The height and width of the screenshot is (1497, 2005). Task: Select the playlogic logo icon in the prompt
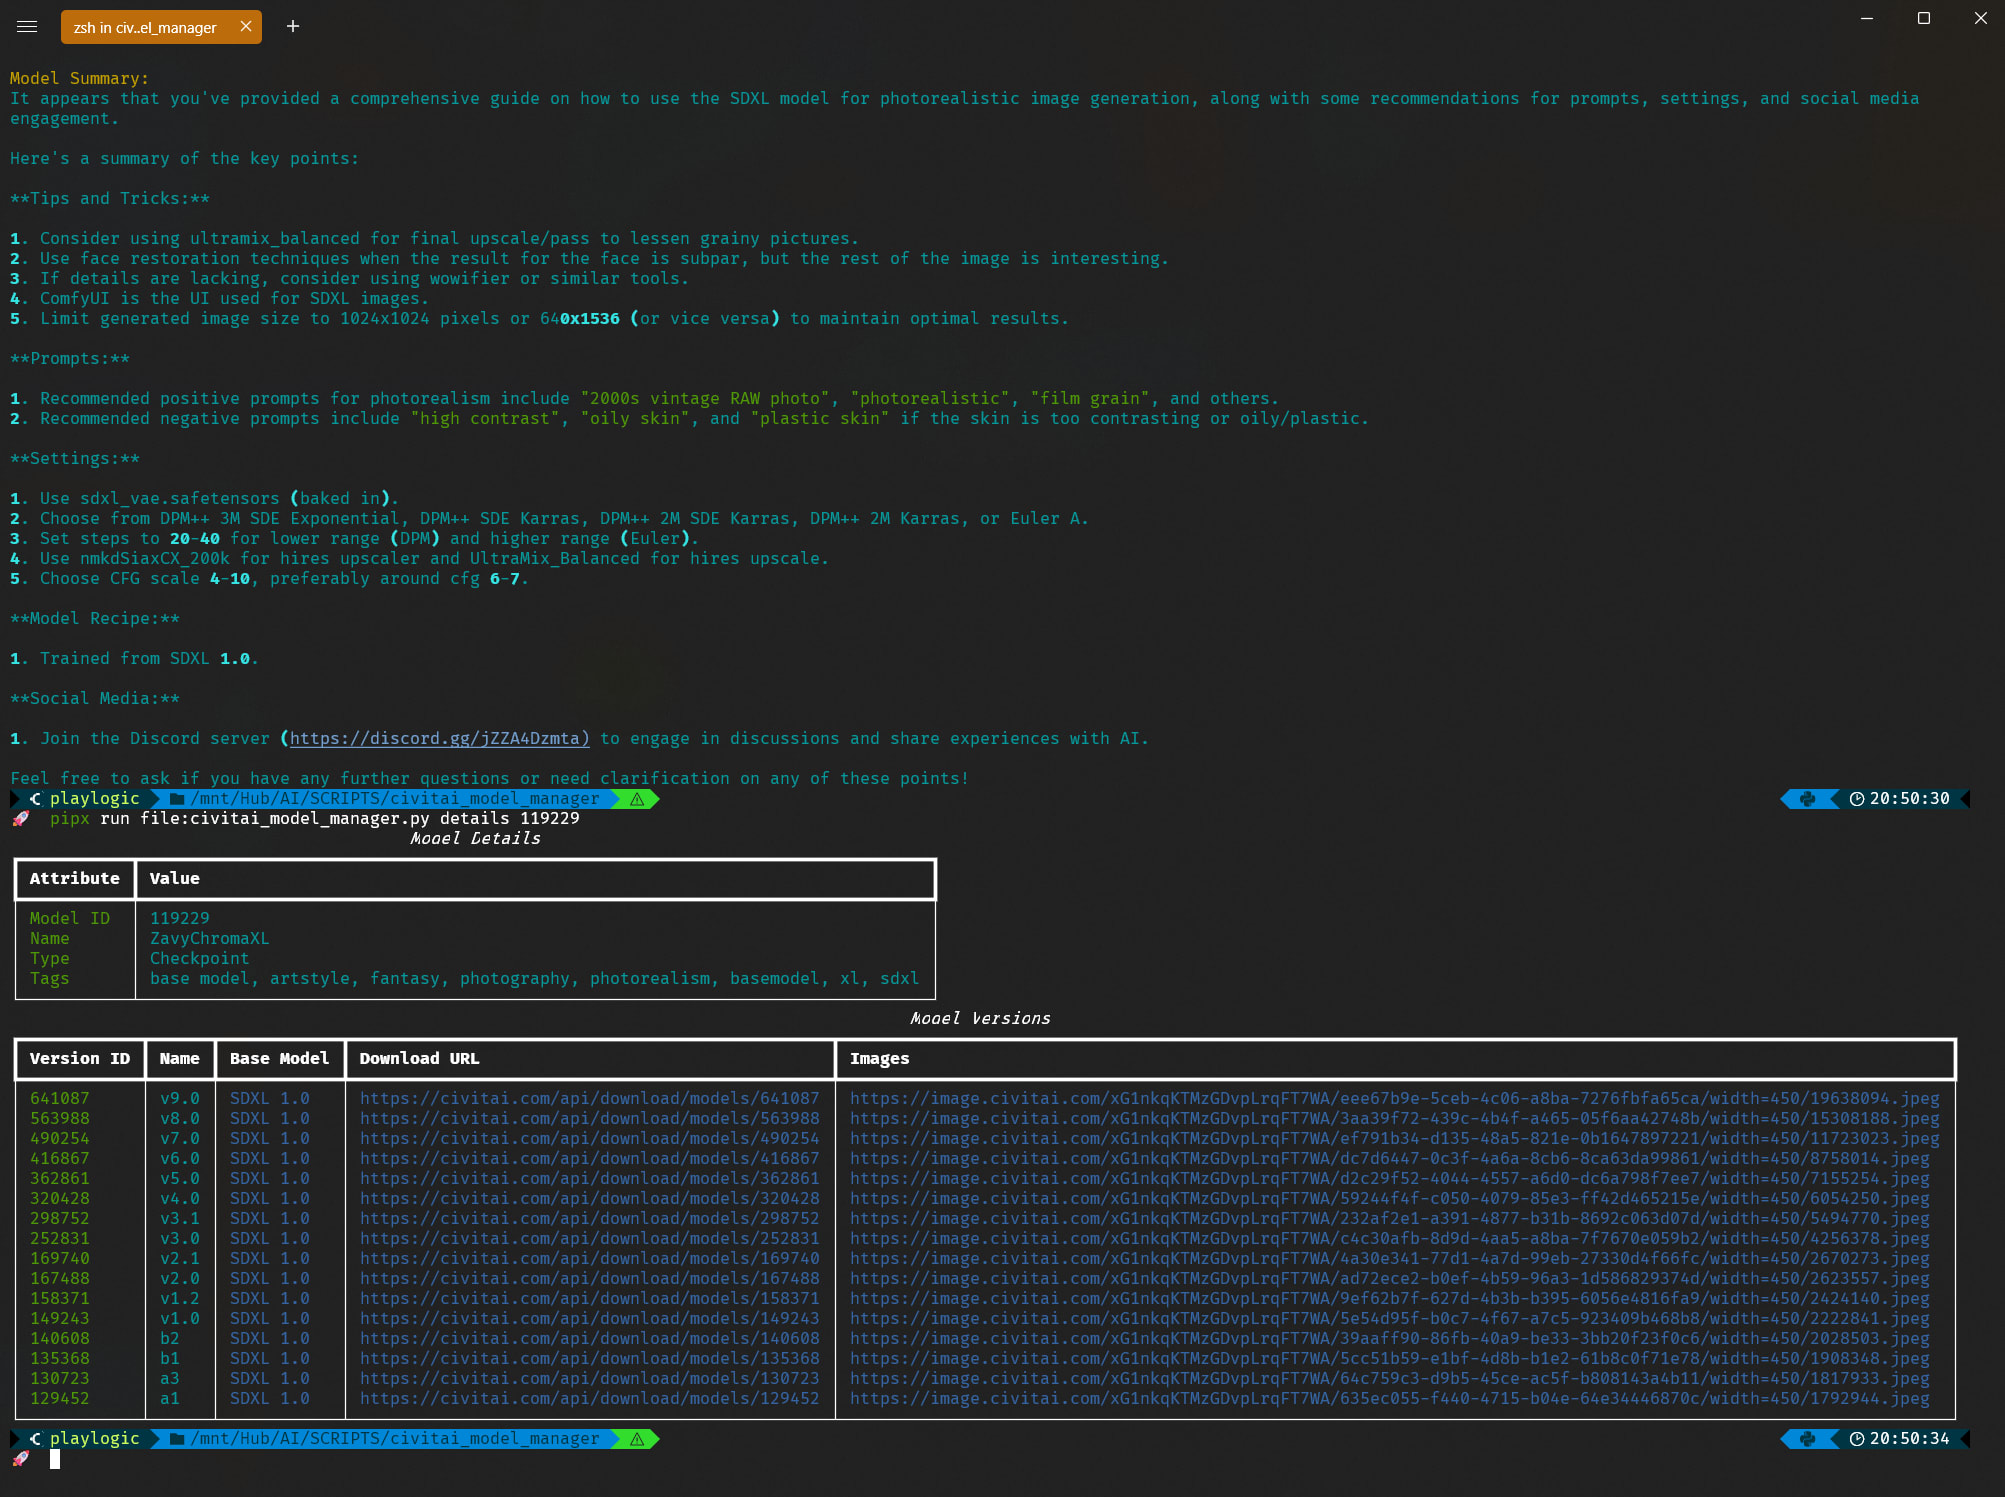pyautogui.click(x=35, y=798)
